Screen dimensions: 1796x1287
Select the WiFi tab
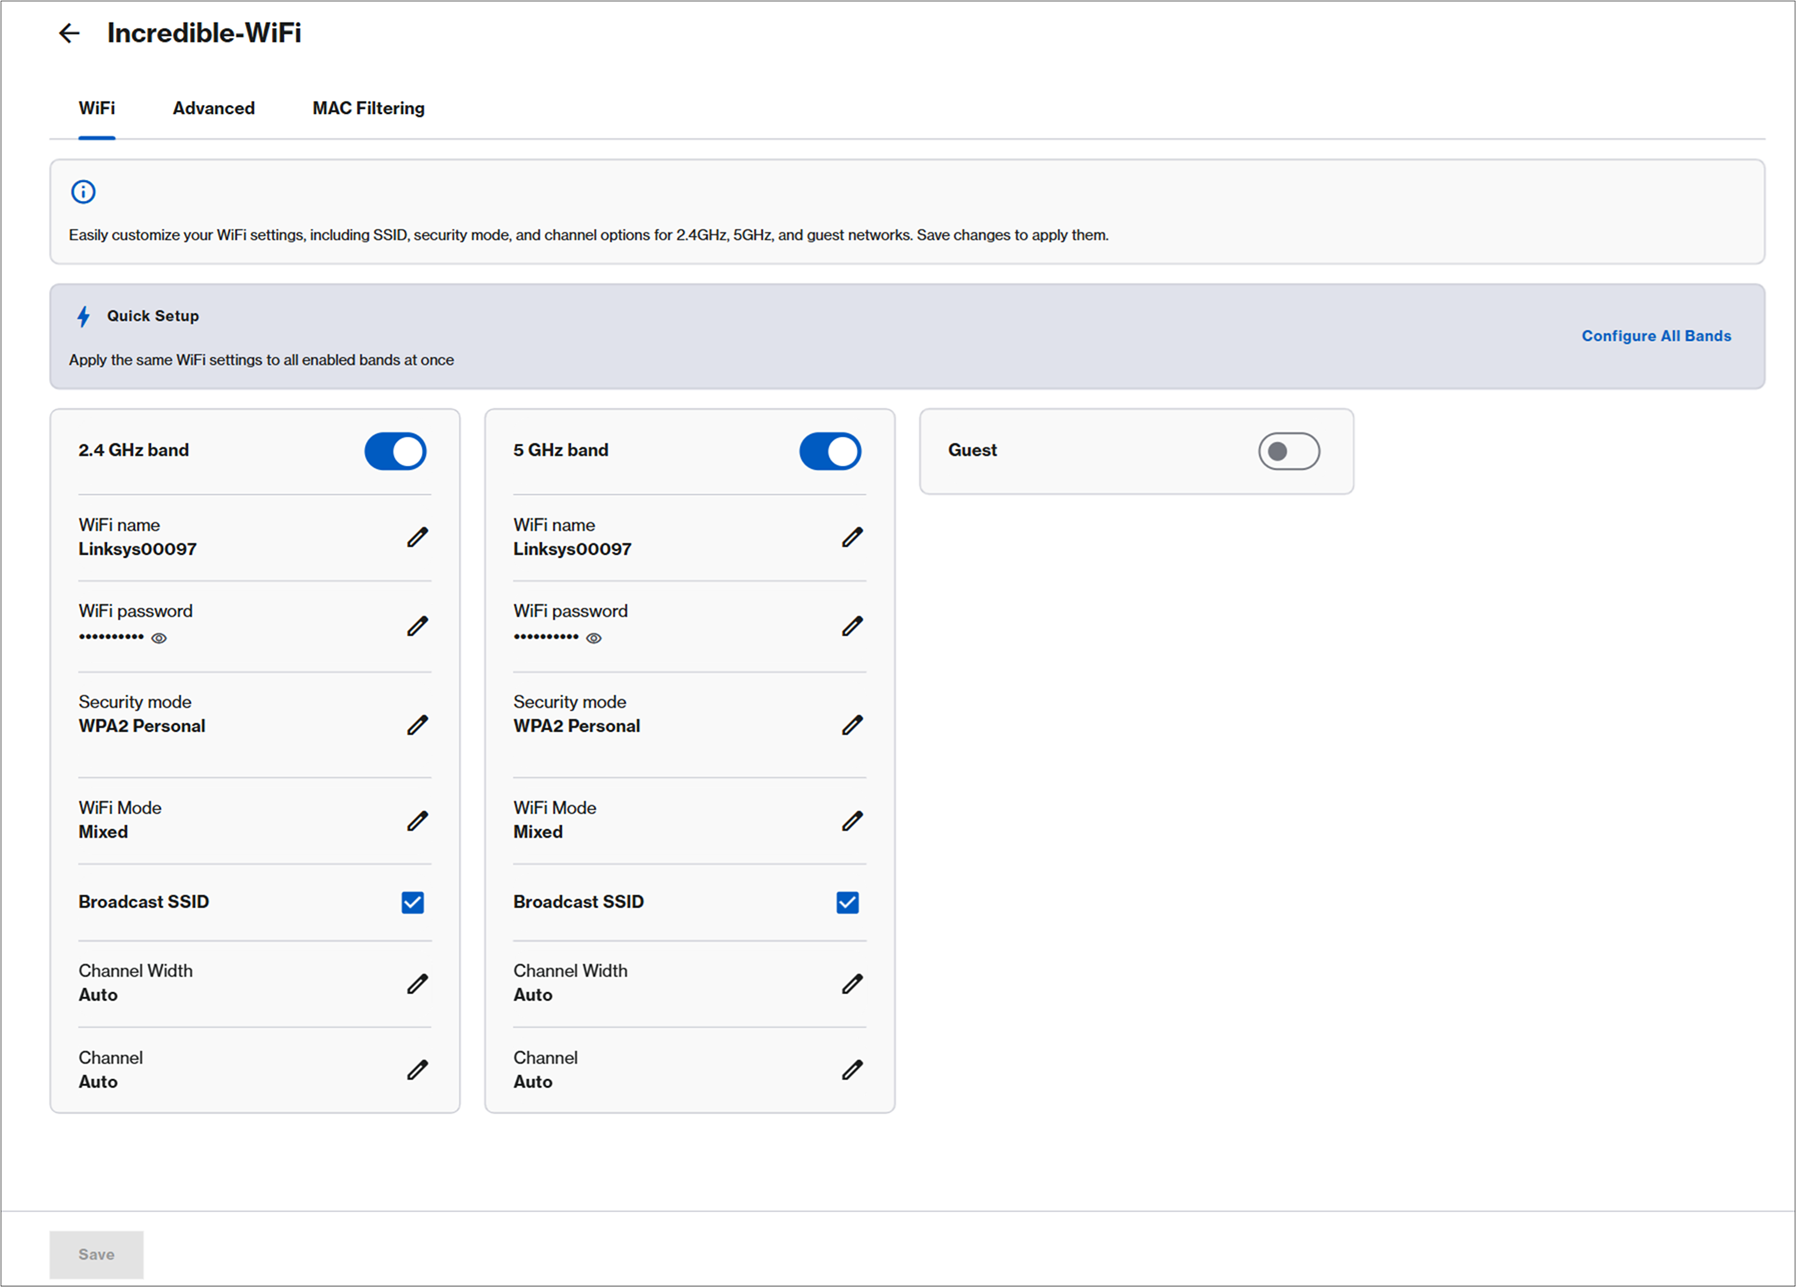pyautogui.click(x=96, y=108)
